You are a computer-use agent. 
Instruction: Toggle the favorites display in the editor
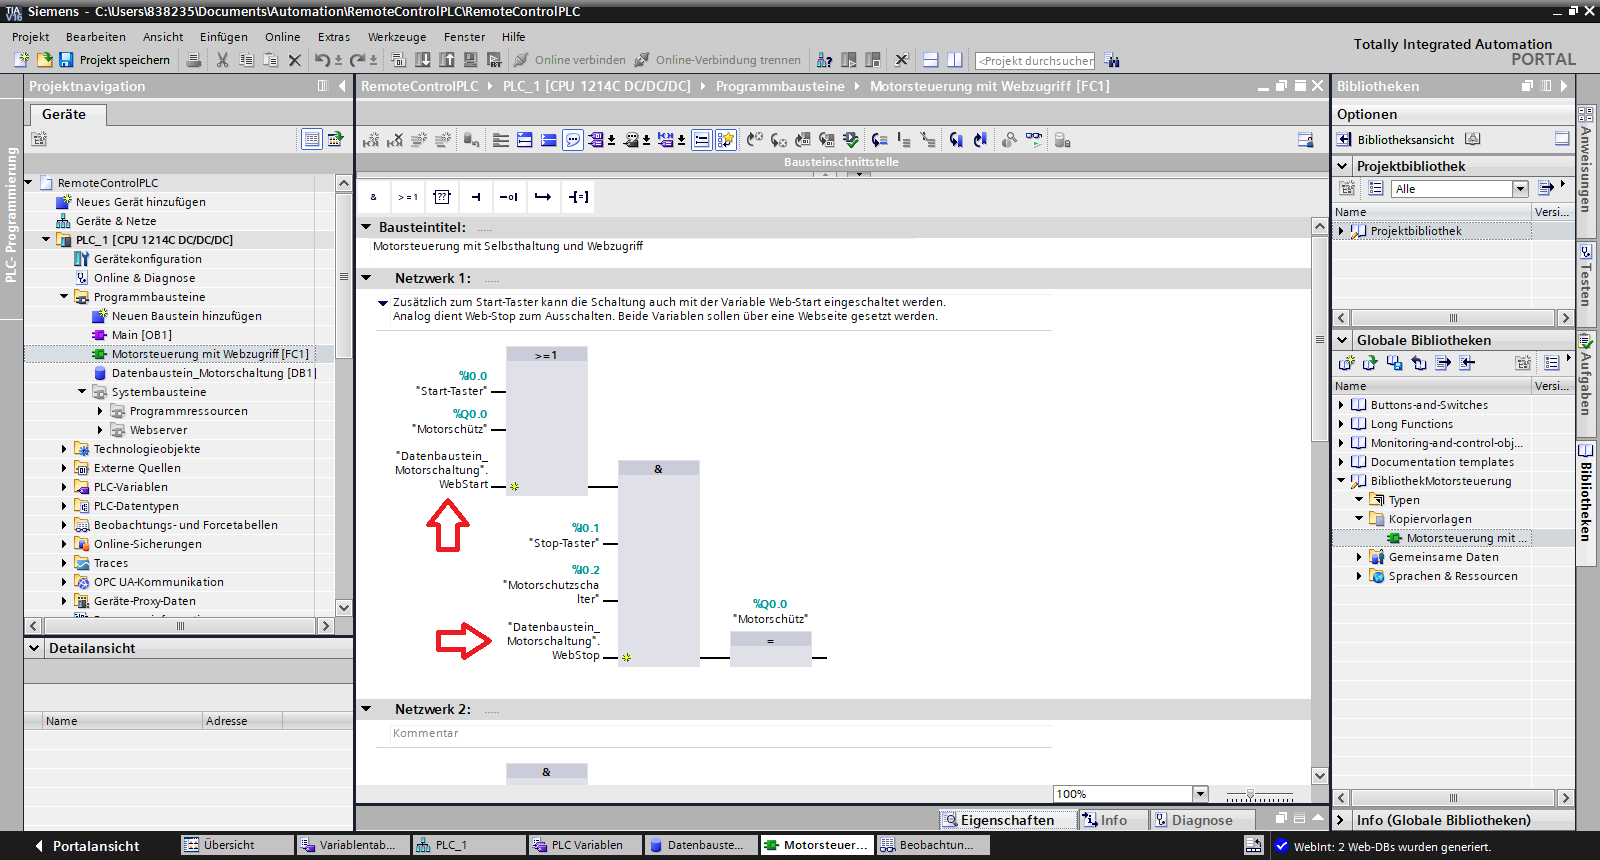(x=726, y=140)
